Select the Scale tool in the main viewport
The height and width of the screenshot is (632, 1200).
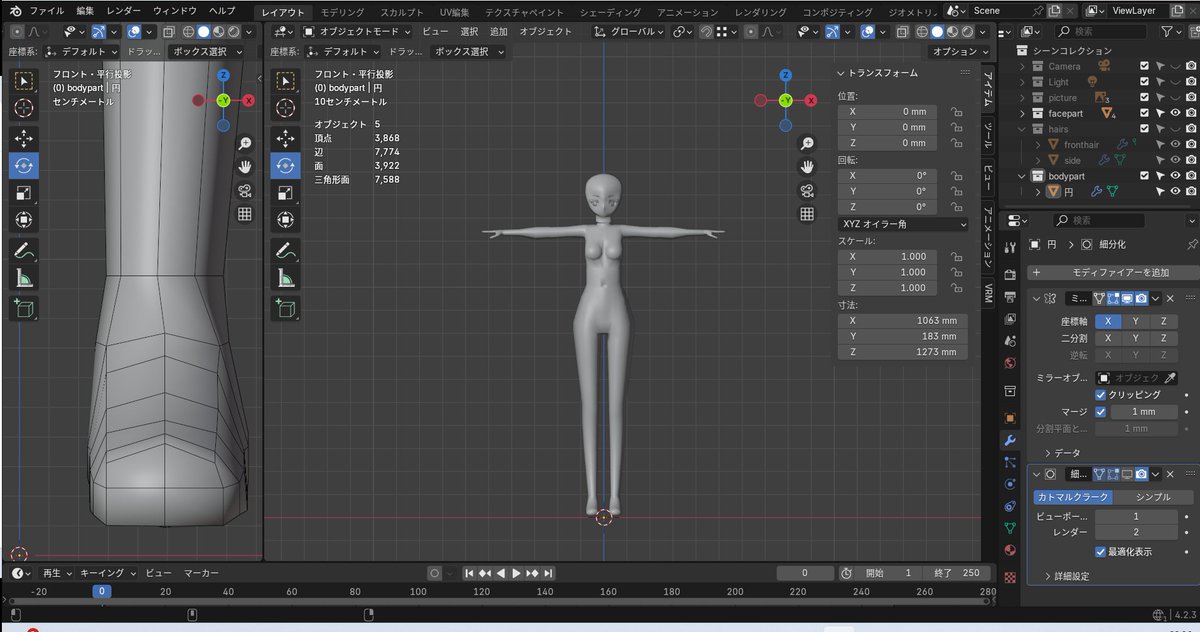click(x=285, y=192)
